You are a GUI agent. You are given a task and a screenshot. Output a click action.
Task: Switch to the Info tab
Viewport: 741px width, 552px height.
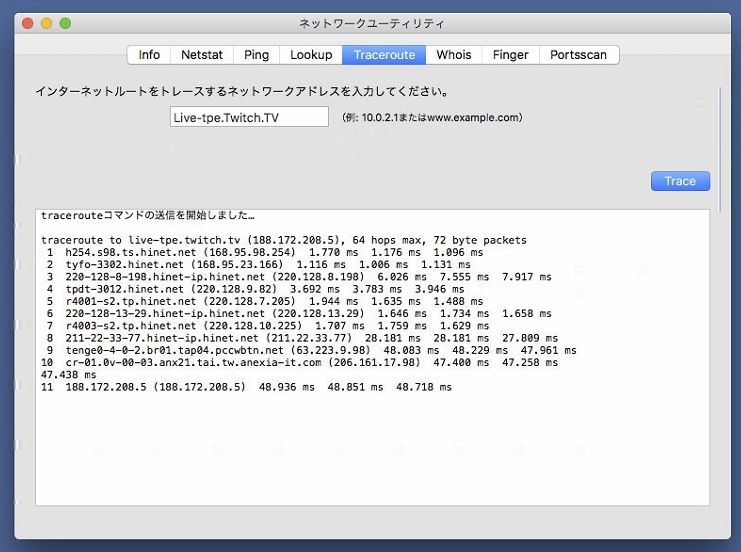point(149,55)
